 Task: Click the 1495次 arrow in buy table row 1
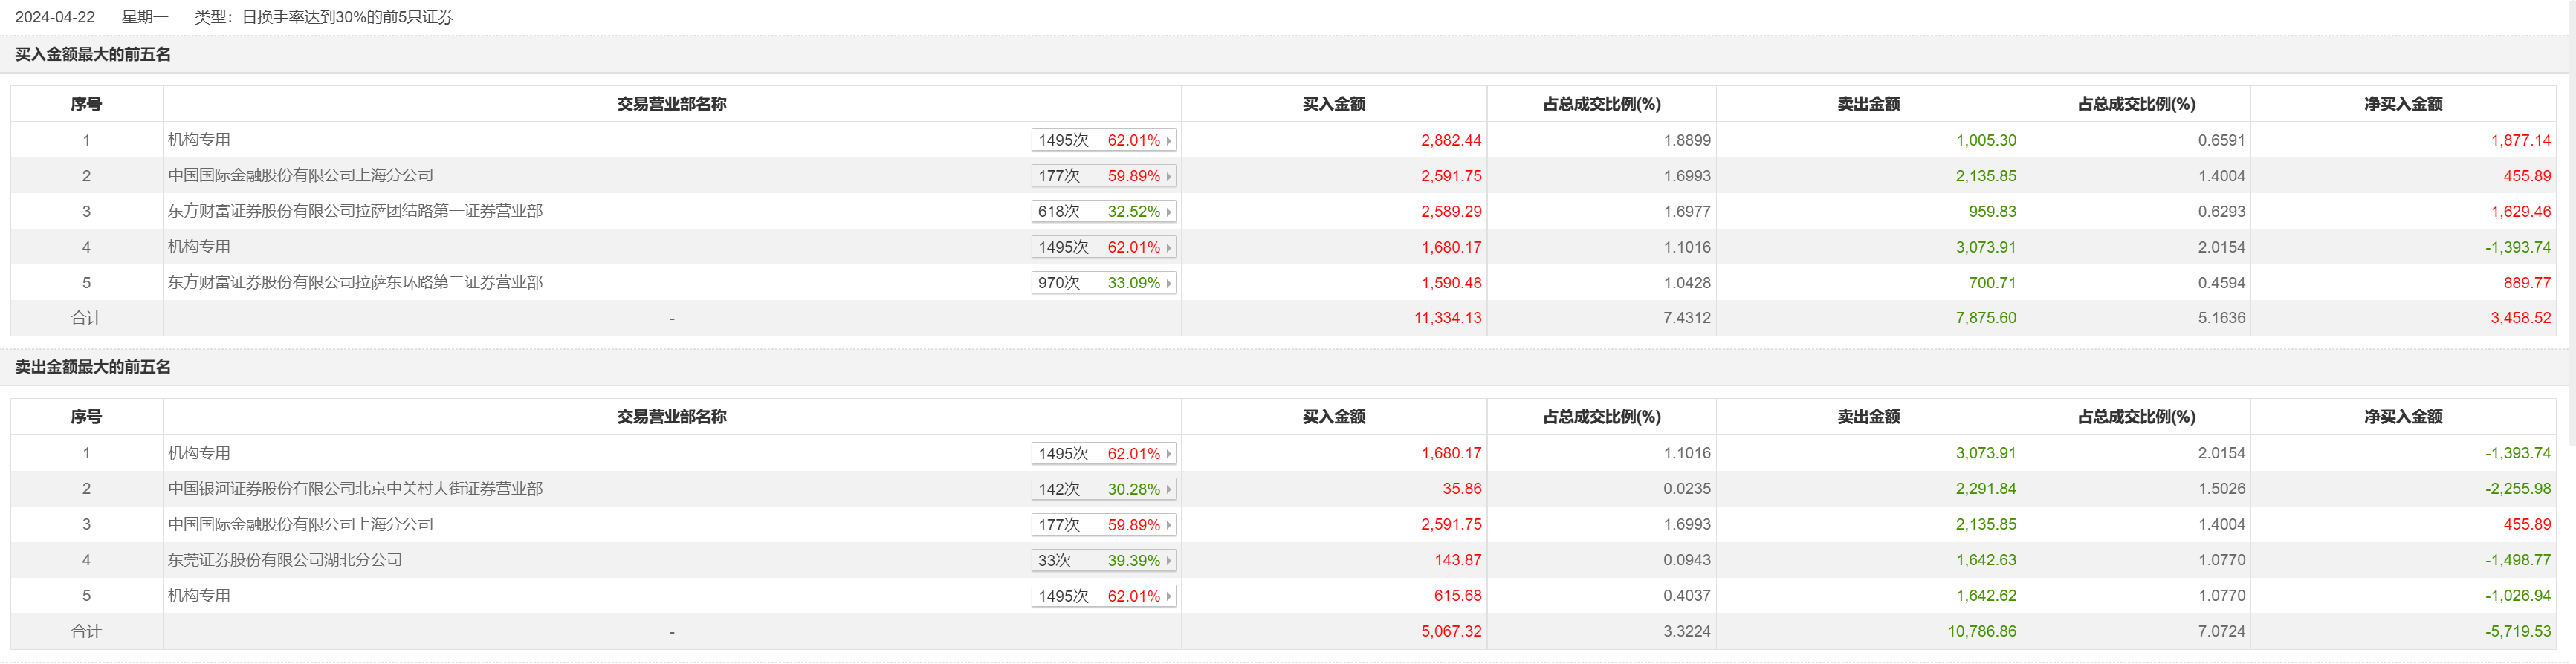coord(1168,141)
